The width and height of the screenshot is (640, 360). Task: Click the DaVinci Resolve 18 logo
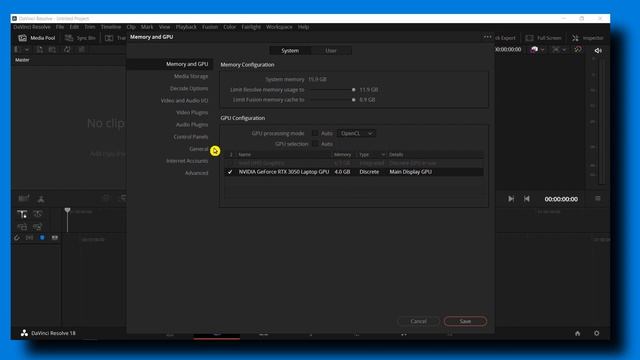coord(24,333)
